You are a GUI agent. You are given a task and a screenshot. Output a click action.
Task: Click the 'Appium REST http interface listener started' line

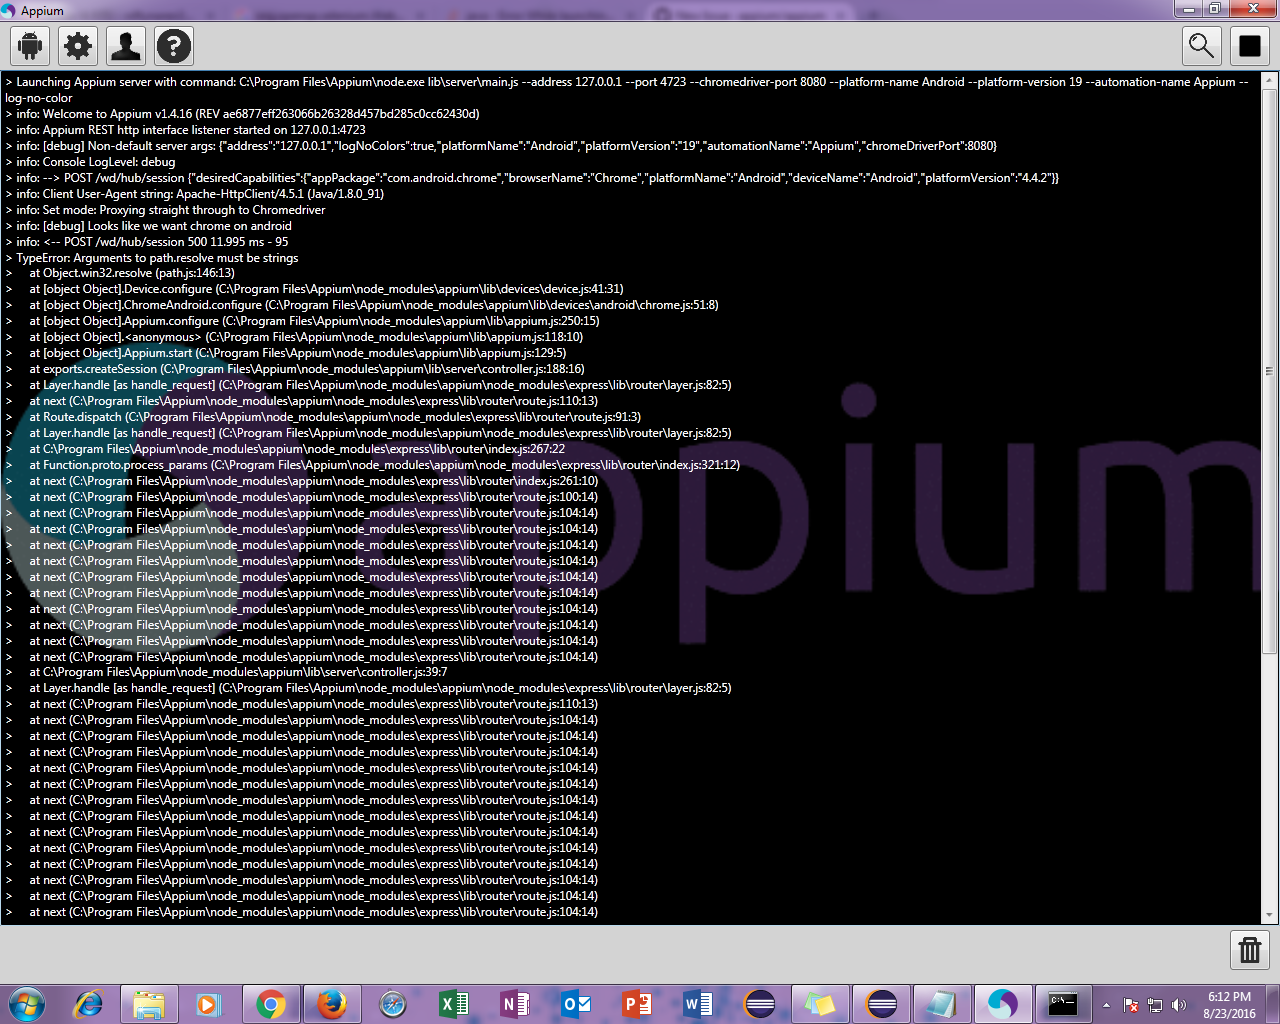tap(185, 130)
